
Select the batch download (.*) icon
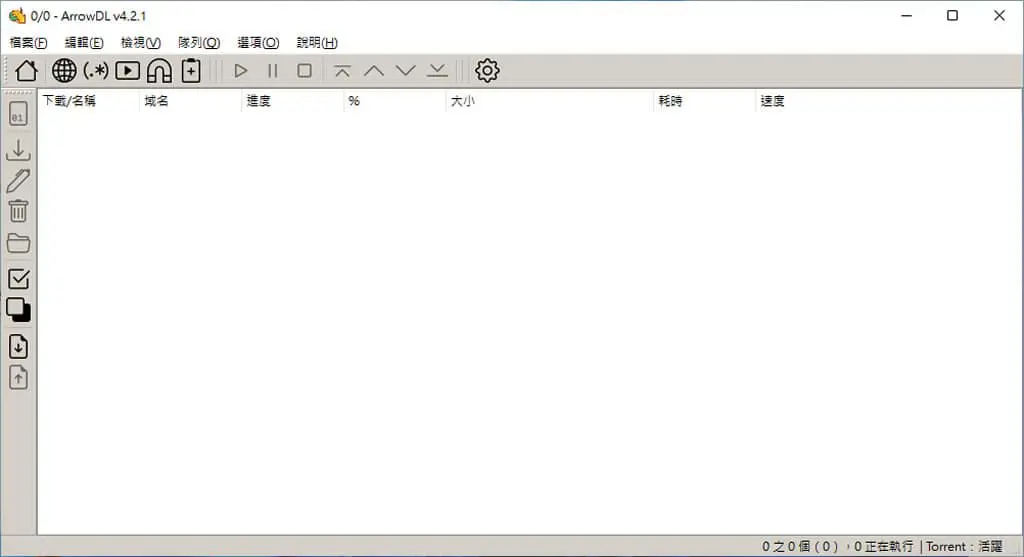(x=96, y=71)
